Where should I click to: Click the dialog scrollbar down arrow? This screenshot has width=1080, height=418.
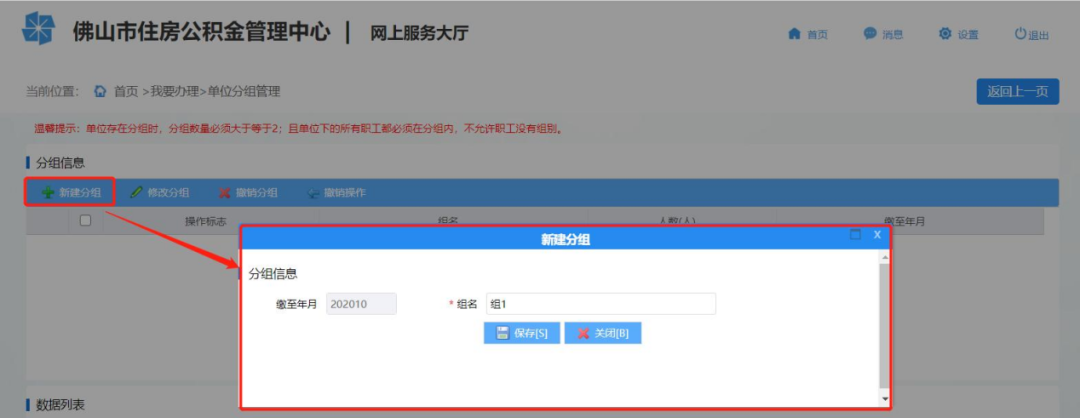(x=884, y=399)
